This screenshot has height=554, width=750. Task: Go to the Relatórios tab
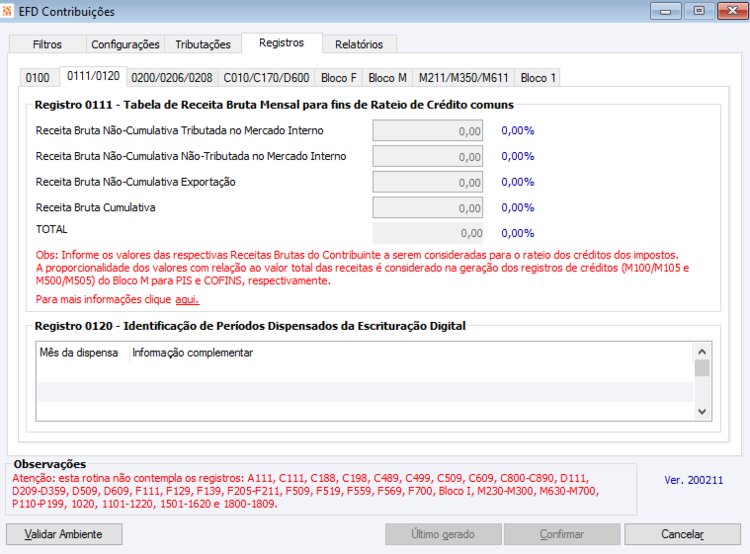click(x=359, y=44)
